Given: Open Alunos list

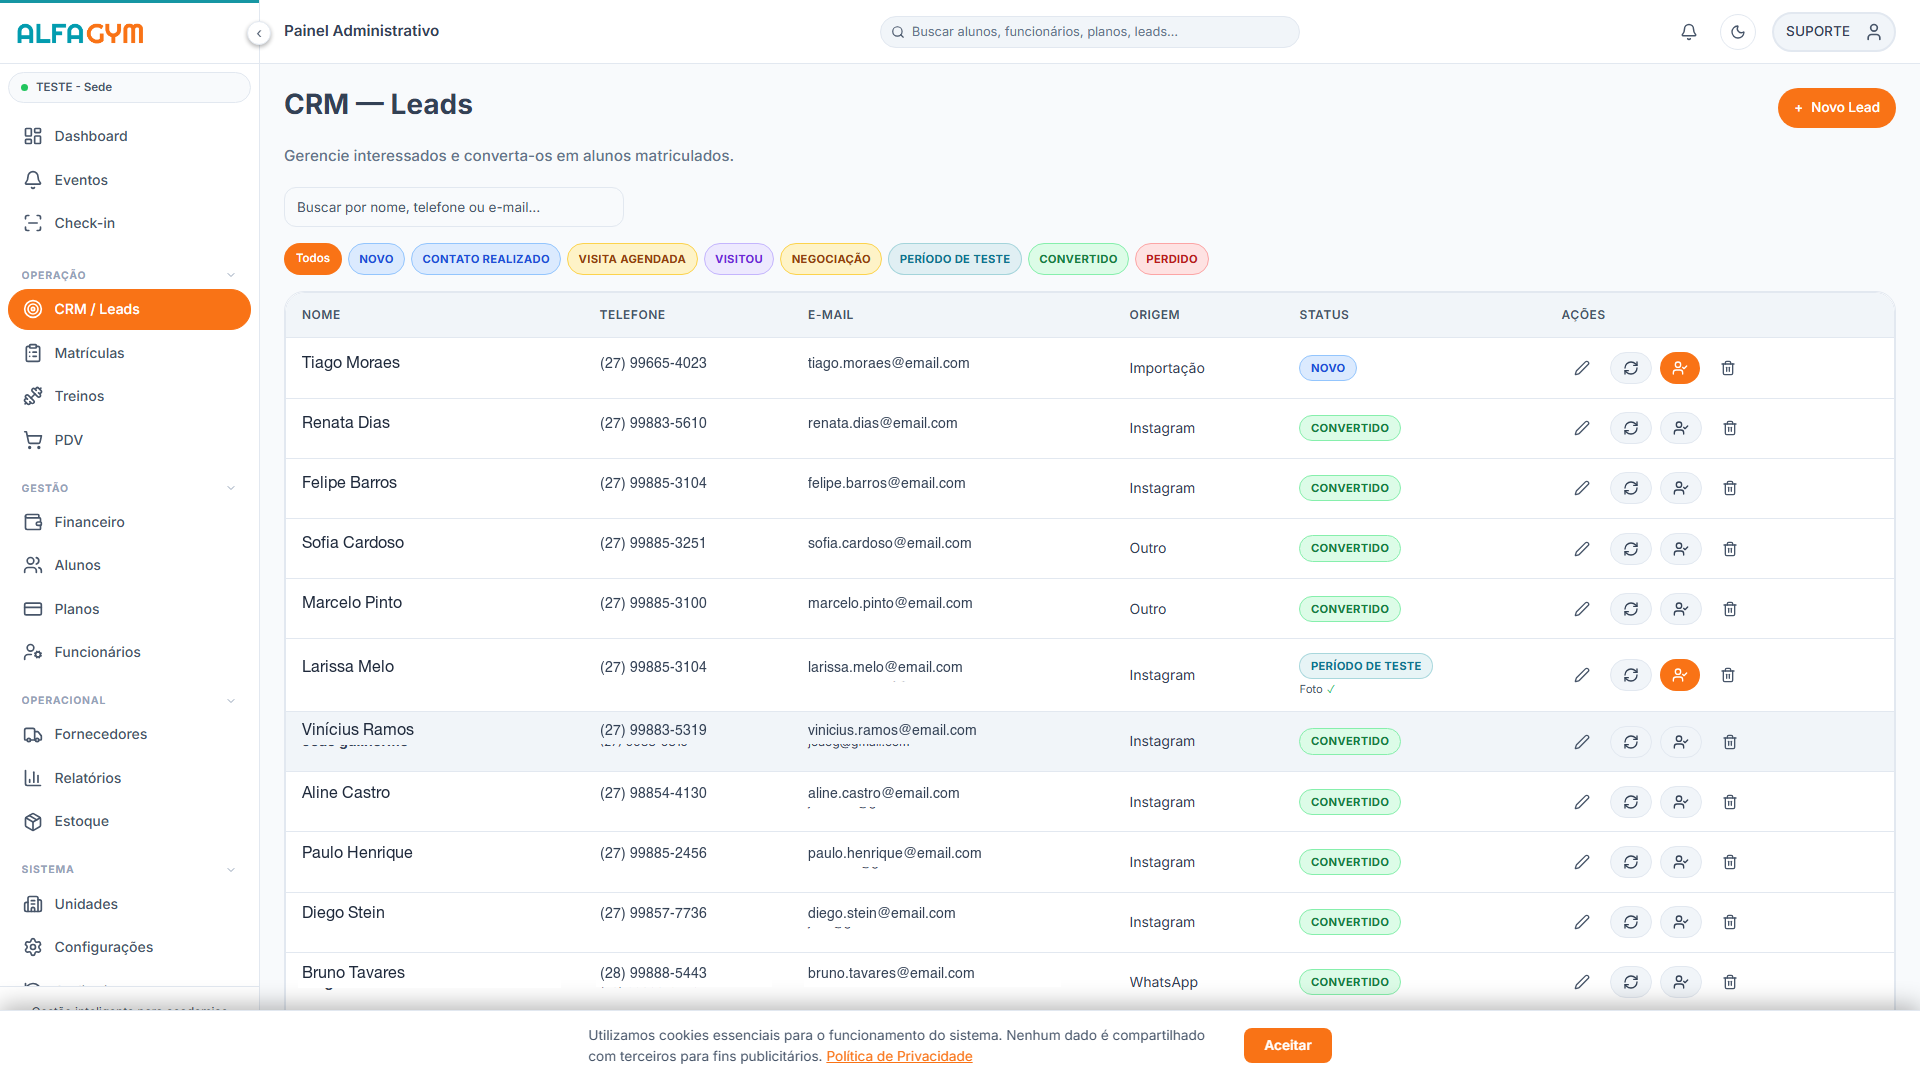Looking at the screenshot, I should tap(129, 565).
